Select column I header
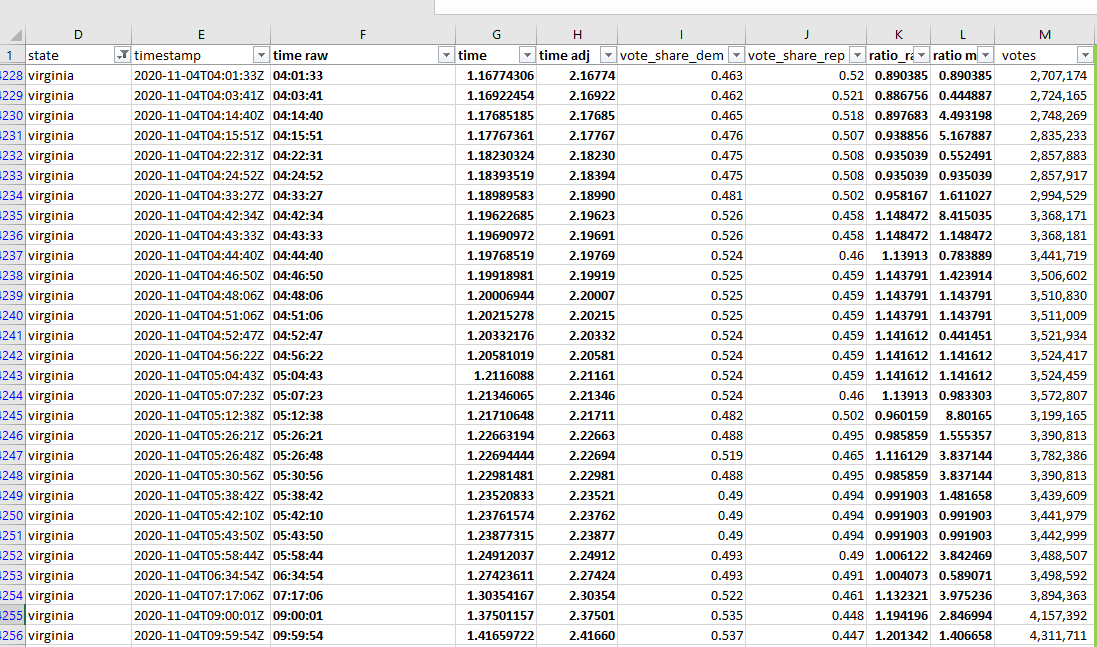 (681, 35)
